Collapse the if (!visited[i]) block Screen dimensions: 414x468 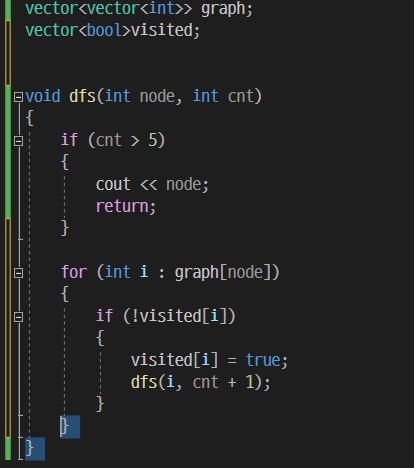coord(18,317)
